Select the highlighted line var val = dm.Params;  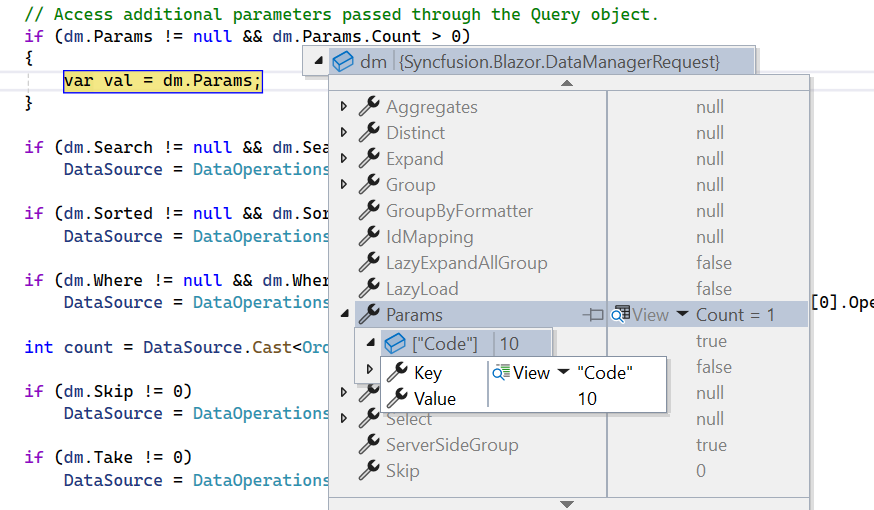[x=162, y=81]
